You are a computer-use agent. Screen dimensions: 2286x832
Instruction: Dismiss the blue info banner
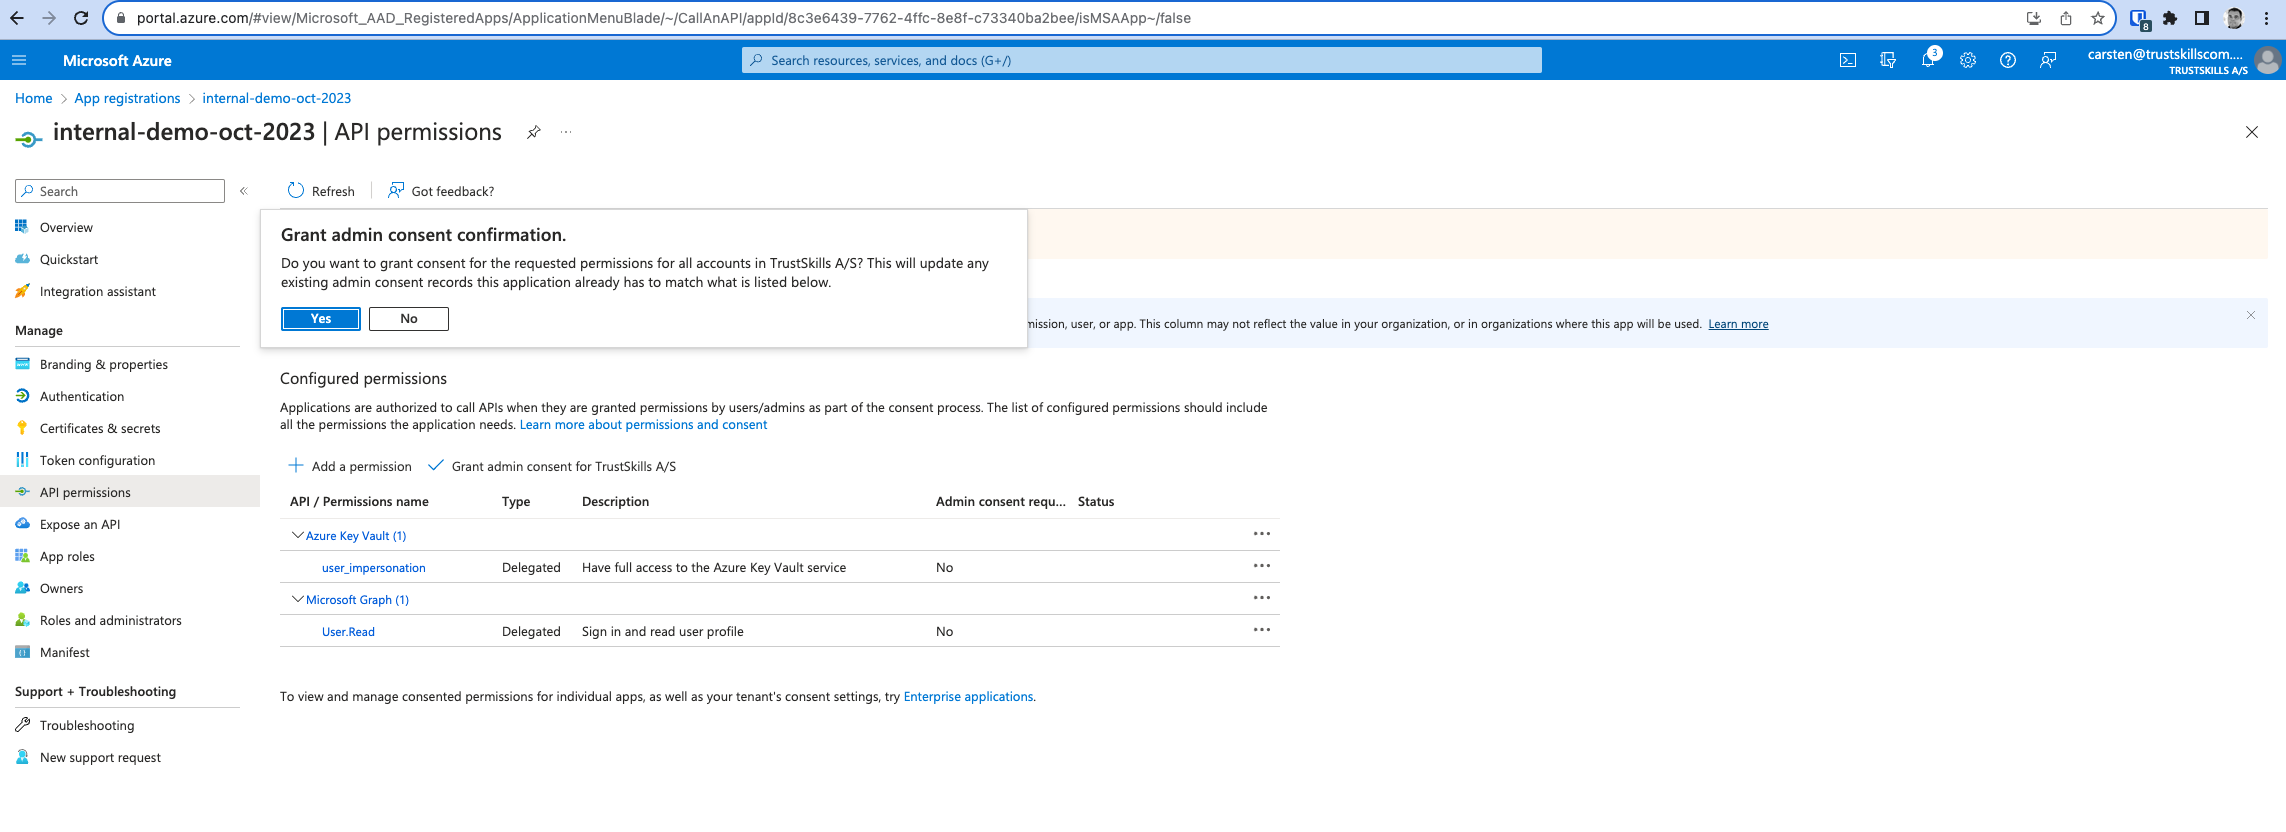(x=2251, y=315)
